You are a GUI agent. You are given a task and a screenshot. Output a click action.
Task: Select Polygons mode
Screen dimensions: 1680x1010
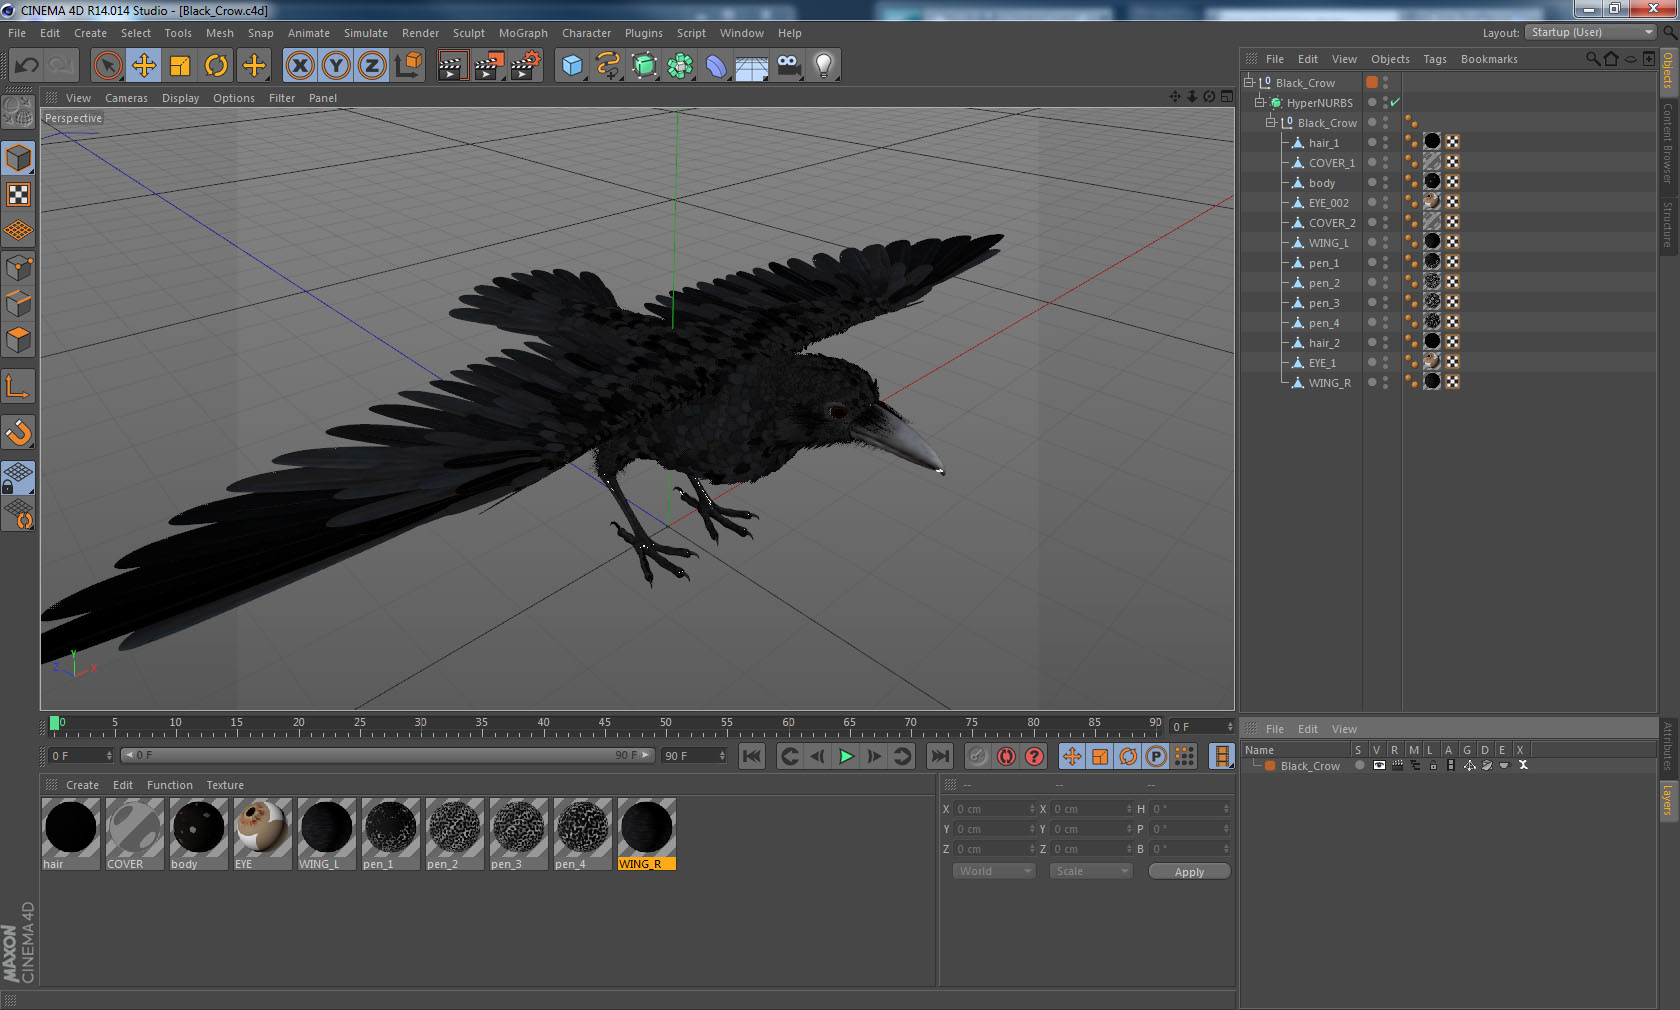(18, 340)
